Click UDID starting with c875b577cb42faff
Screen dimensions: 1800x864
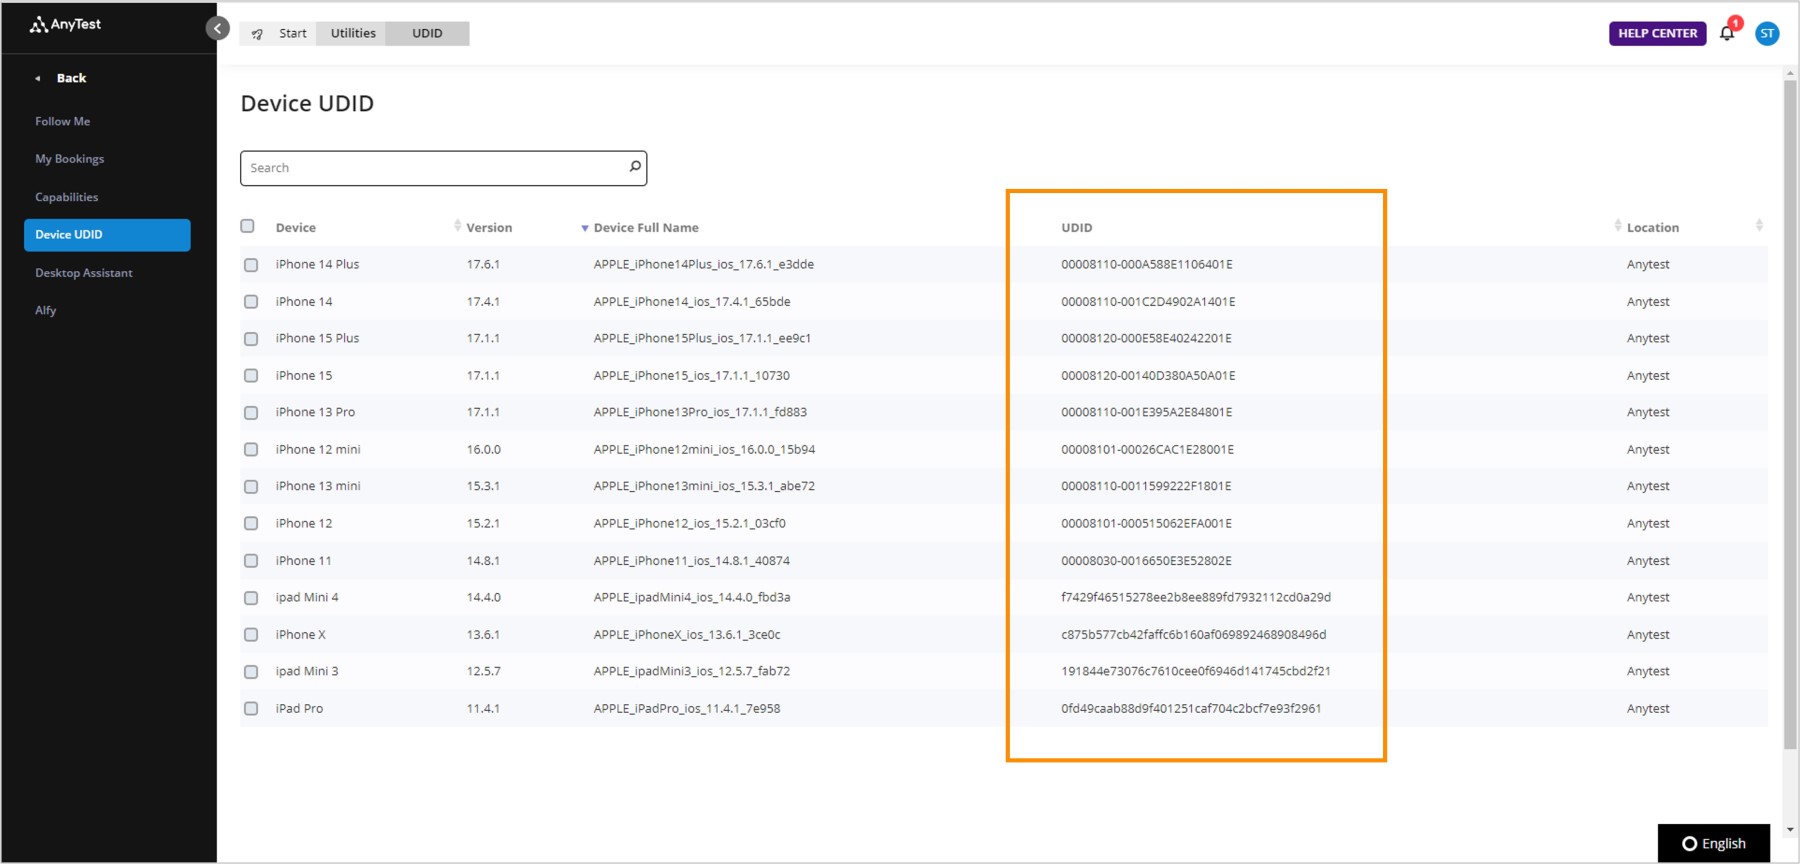(1193, 635)
